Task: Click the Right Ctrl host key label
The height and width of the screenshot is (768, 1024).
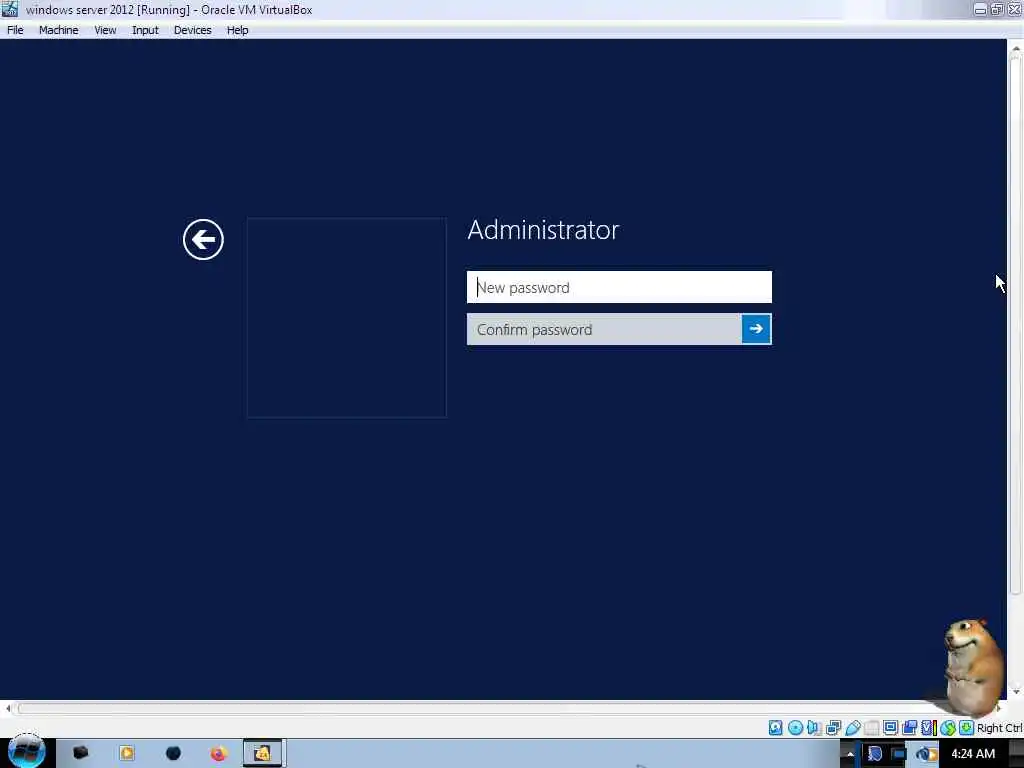Action: click(x=1000, y=728)
